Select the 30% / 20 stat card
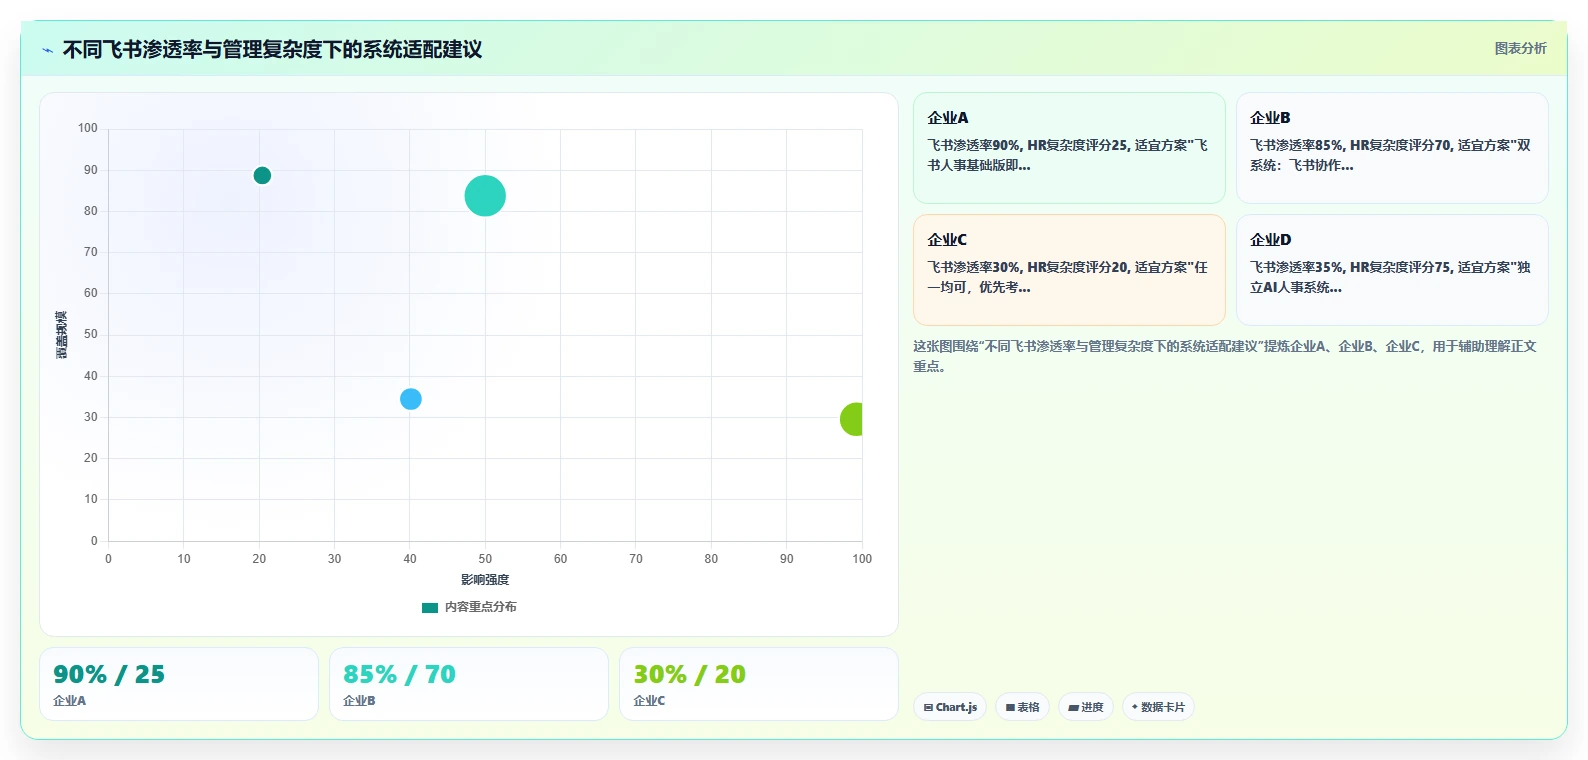 (x=759, y=684)
